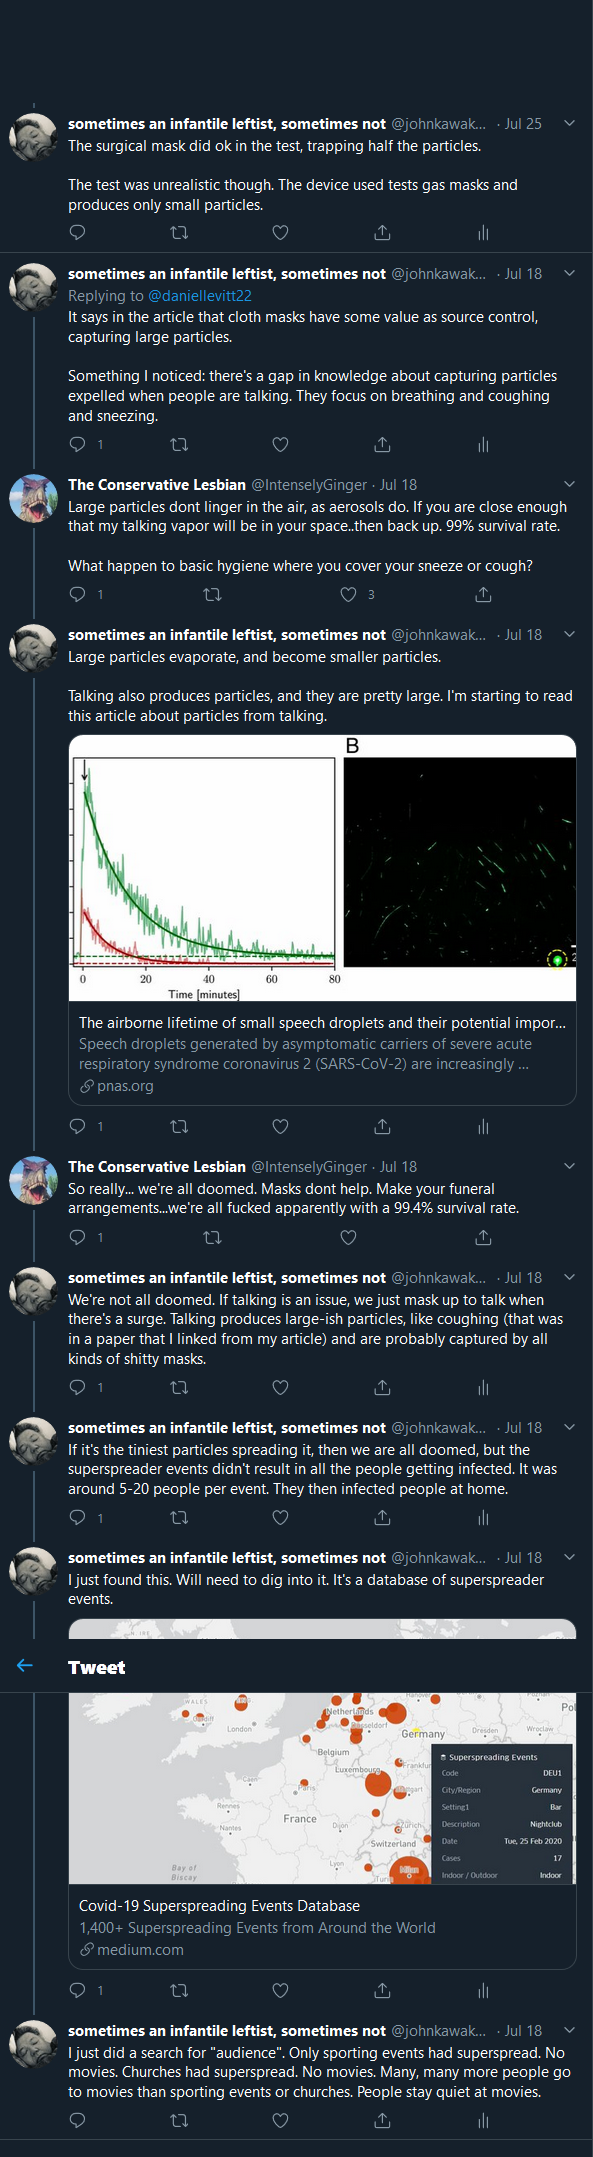This screenshot has width=593, height=2157.
Task: Click the back arrow beside Tweet header
Action: (x=25, y=1665)
